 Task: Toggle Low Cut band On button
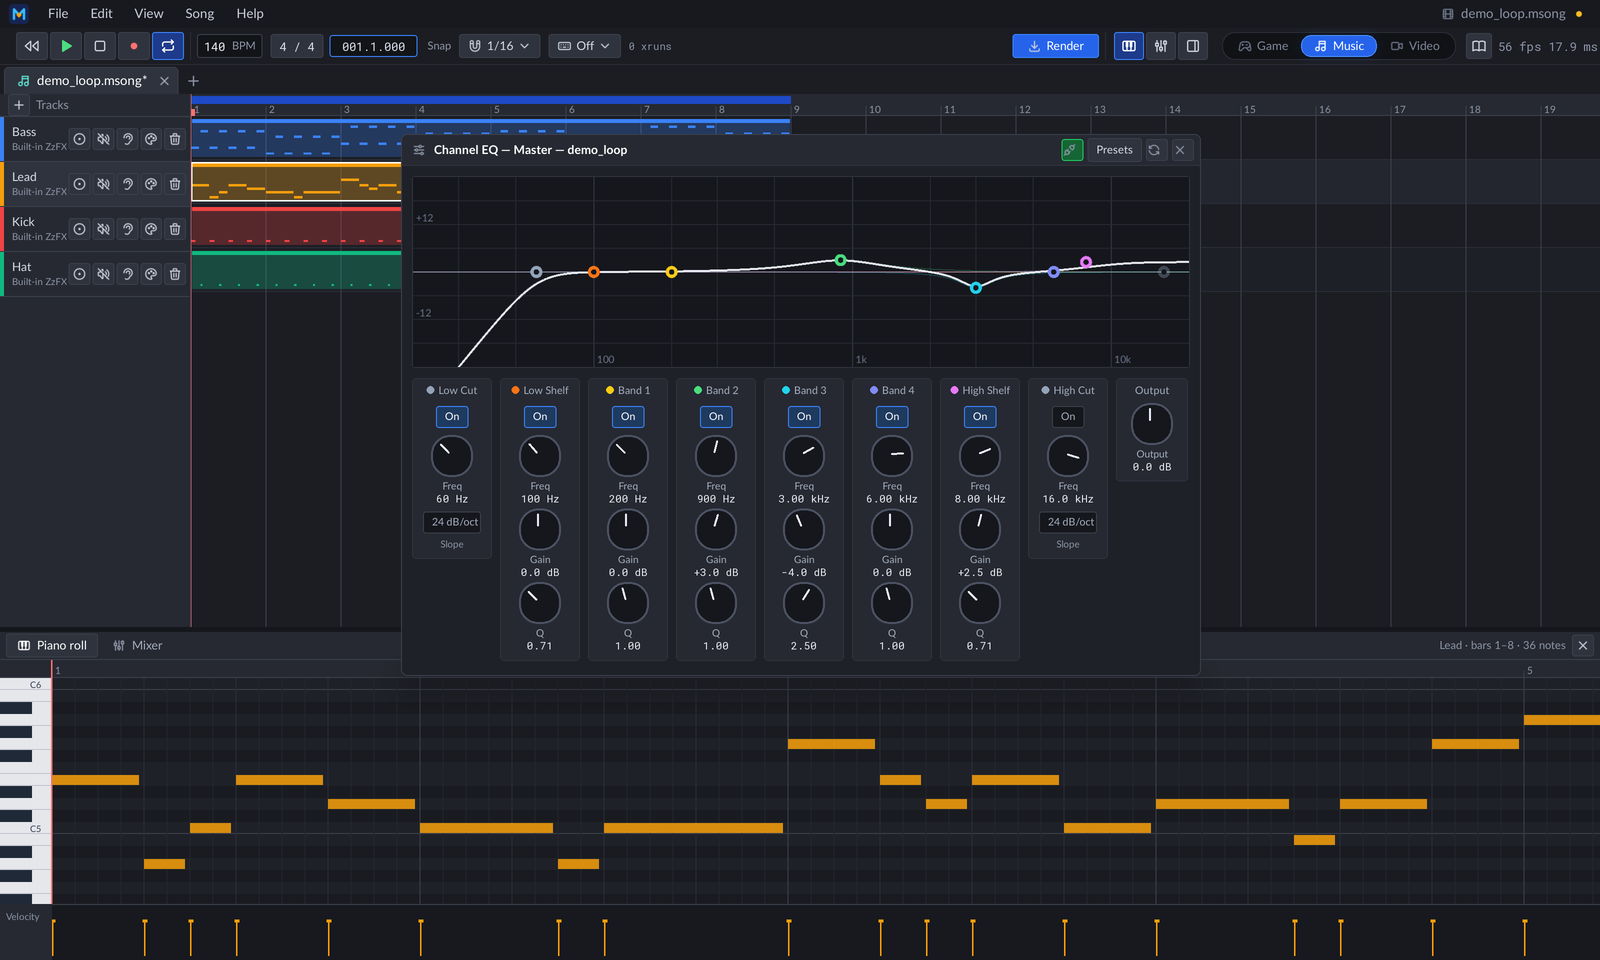tap(452, 417)
